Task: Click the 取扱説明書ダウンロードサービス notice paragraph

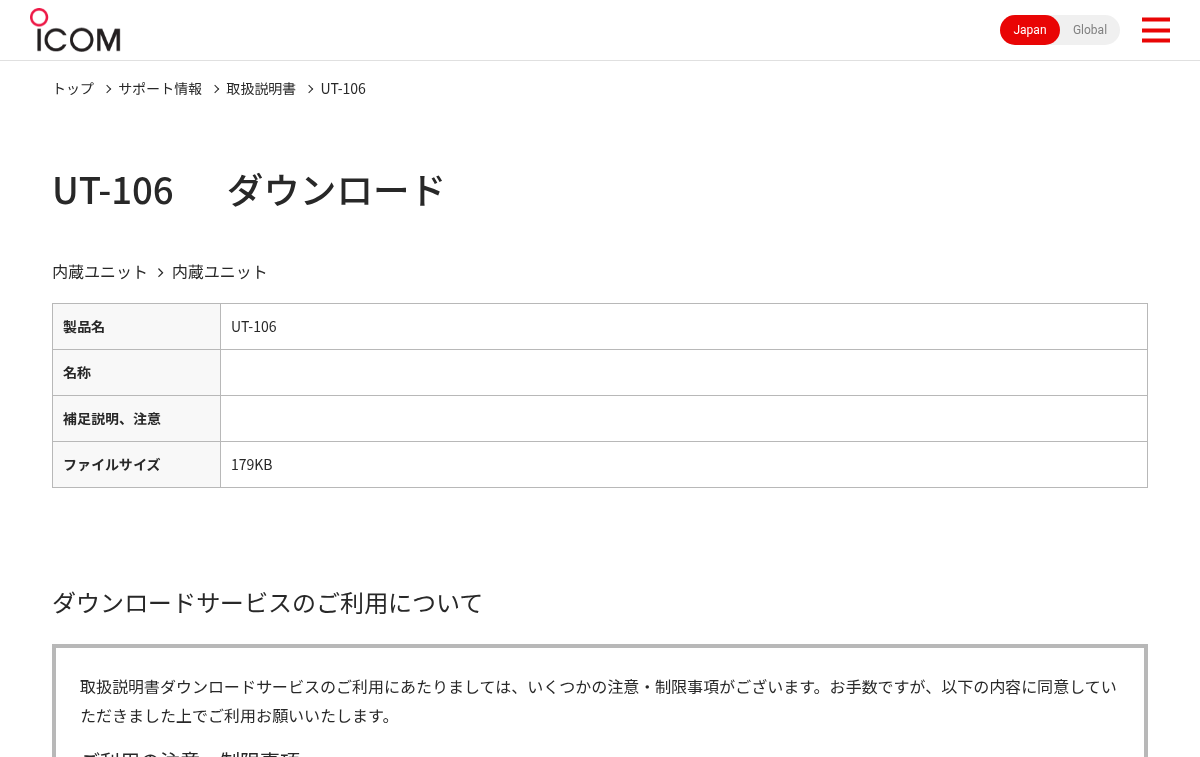Action: click(x=598, y=701)
